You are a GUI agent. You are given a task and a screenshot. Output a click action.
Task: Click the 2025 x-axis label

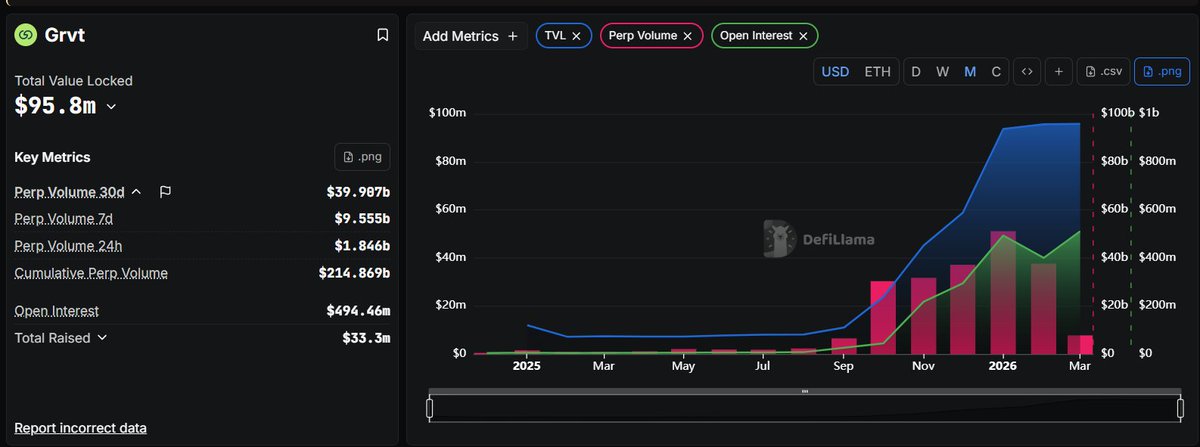click(526, 366)
